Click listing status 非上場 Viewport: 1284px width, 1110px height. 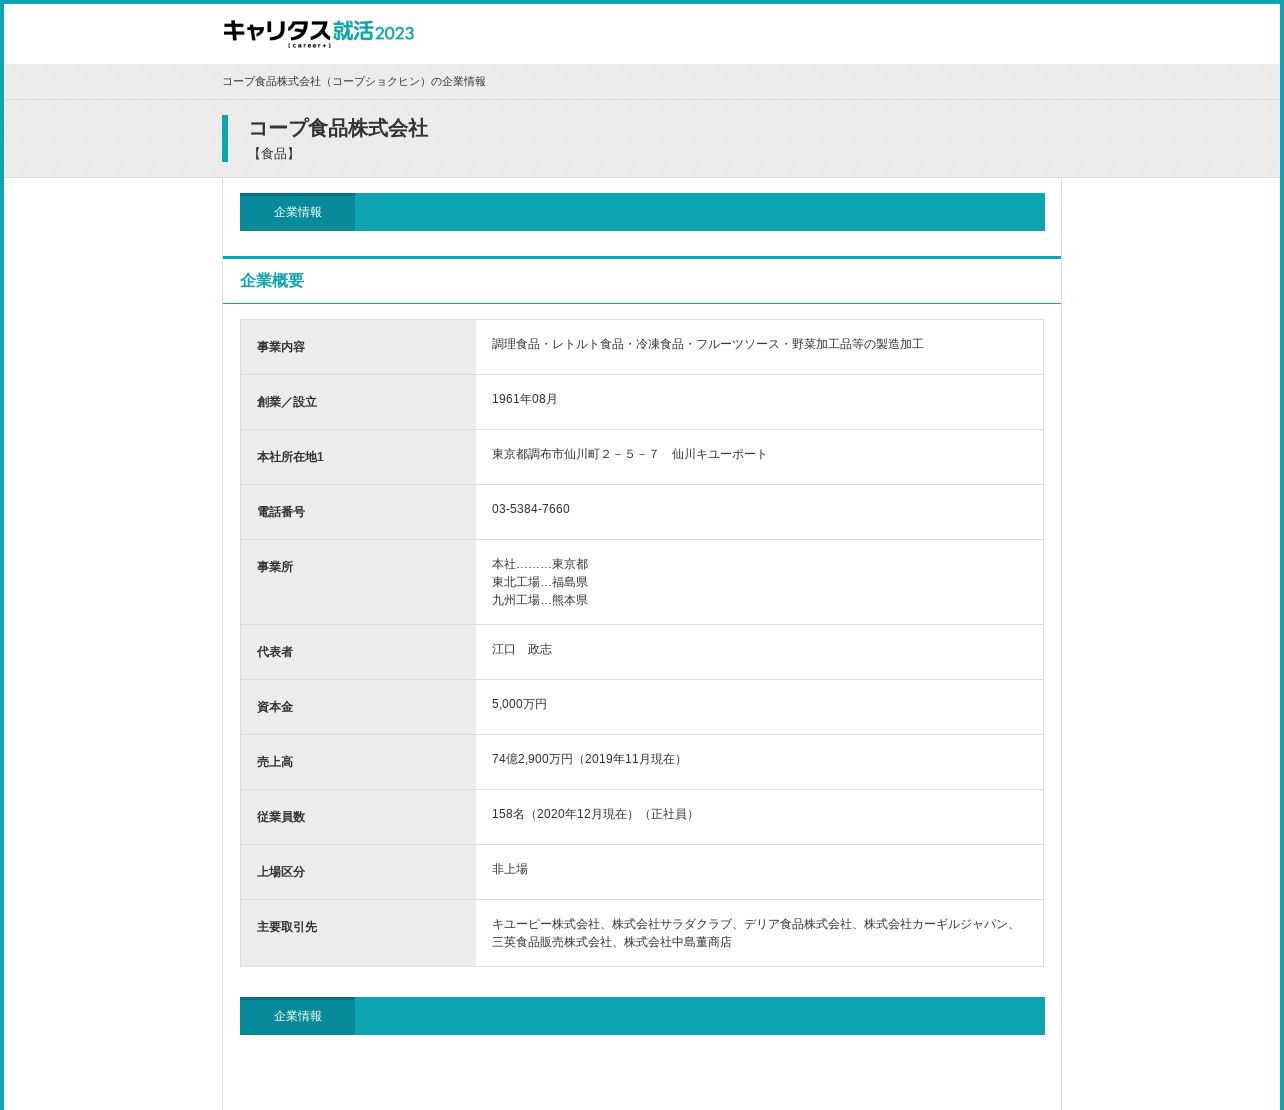click(x=510, y=869)
